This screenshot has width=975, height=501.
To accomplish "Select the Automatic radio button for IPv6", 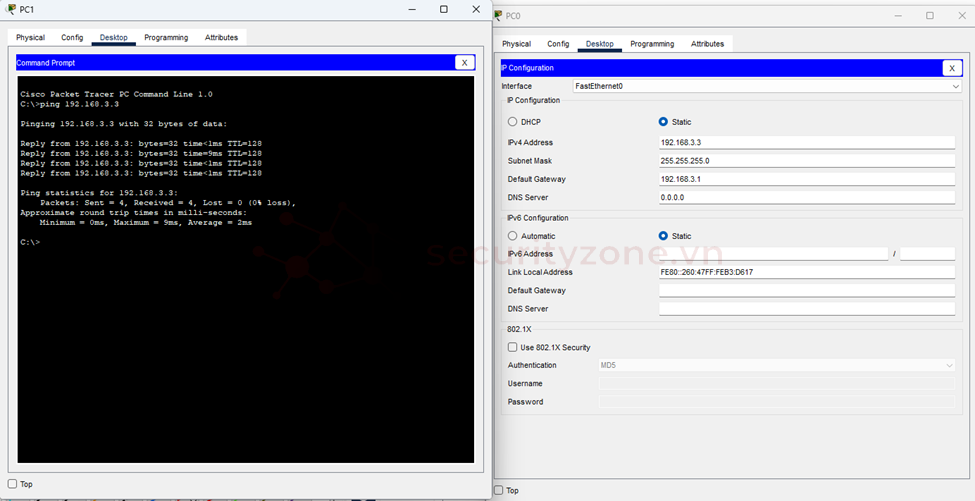I will point(512,236).
